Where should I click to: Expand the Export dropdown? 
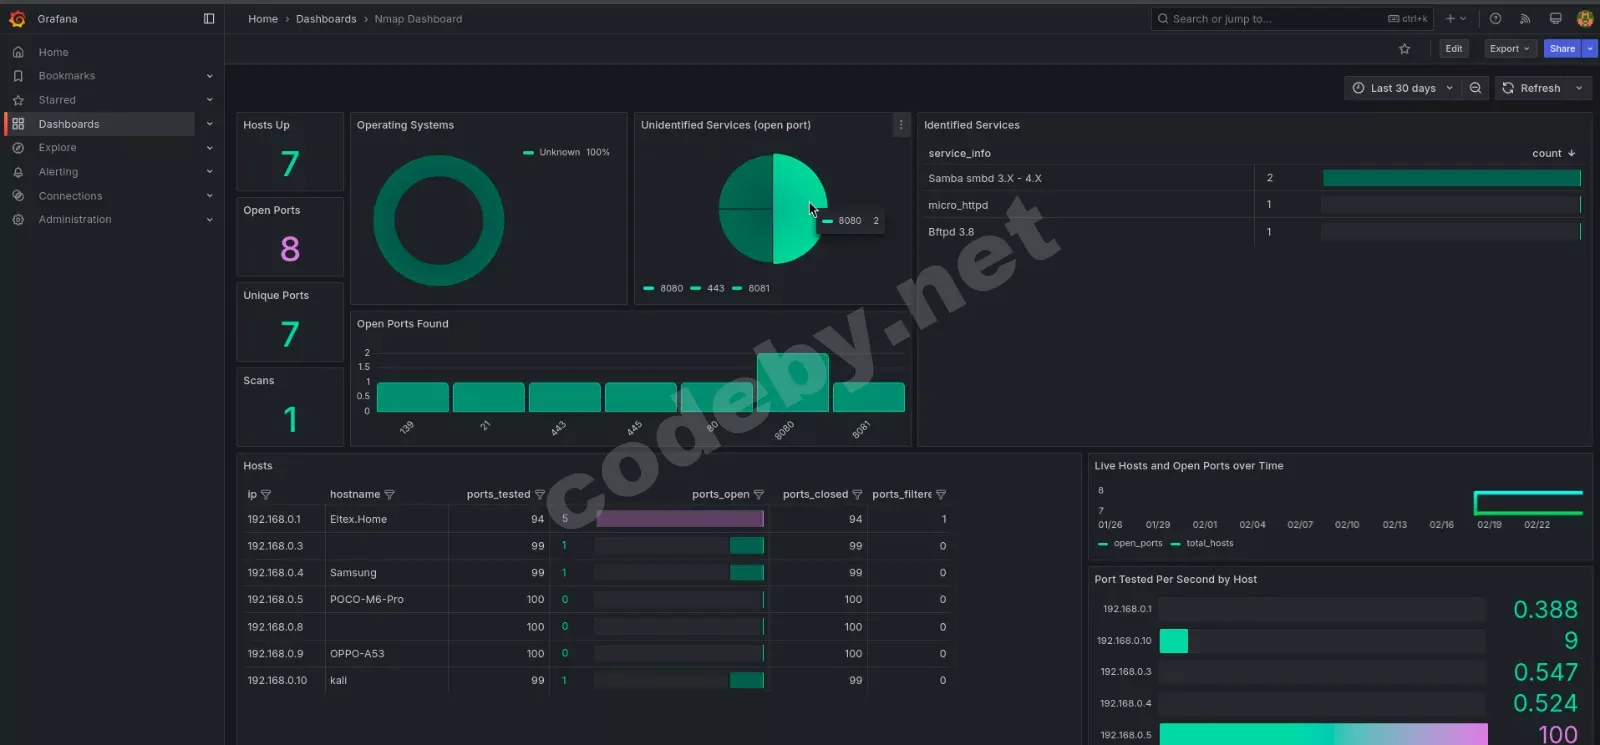point(1508,49)
